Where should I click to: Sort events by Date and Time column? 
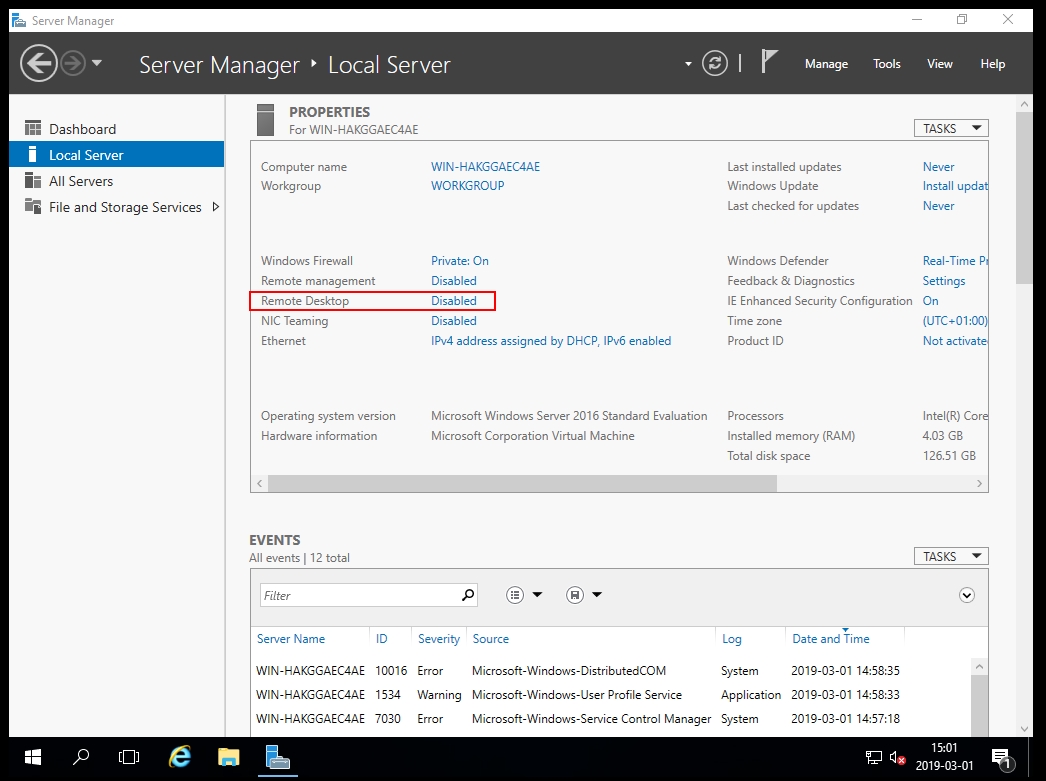coord(831,639)
